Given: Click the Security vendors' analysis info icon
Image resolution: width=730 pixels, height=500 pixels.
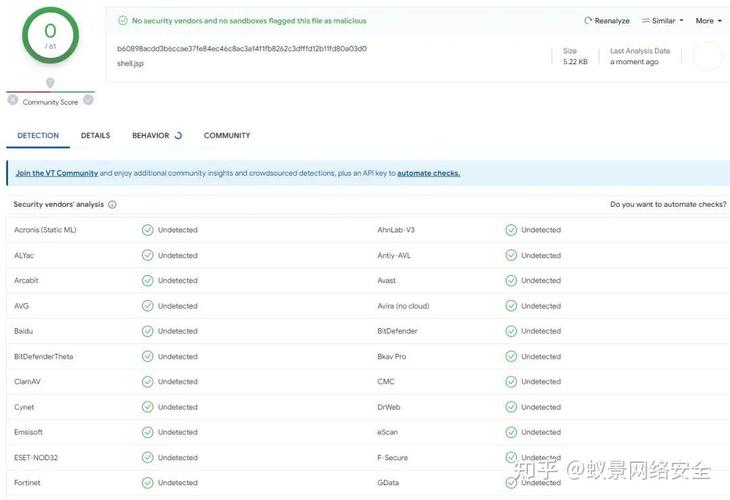Looking at the screenshot, I should pos(112,204).
